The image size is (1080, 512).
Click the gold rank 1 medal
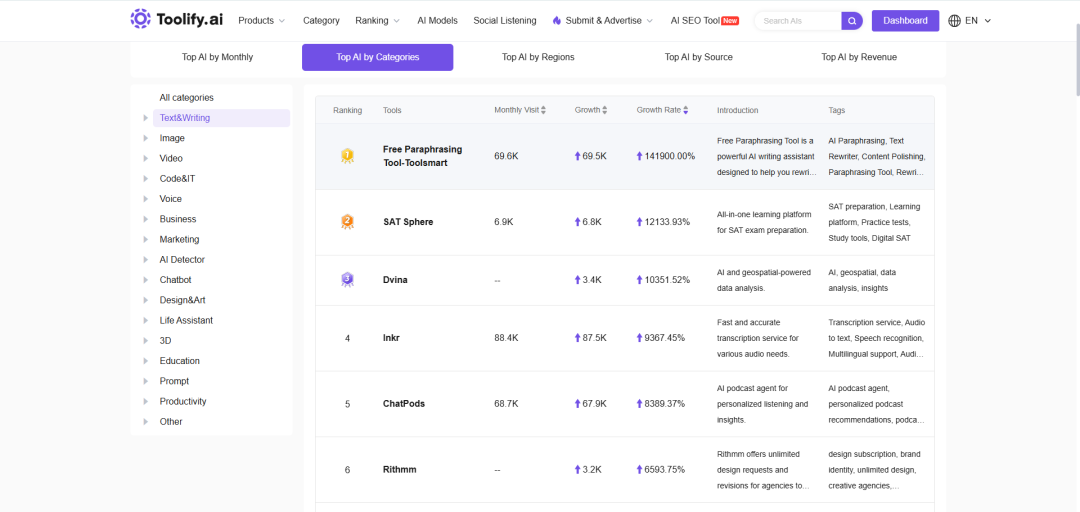click(347, 156)
